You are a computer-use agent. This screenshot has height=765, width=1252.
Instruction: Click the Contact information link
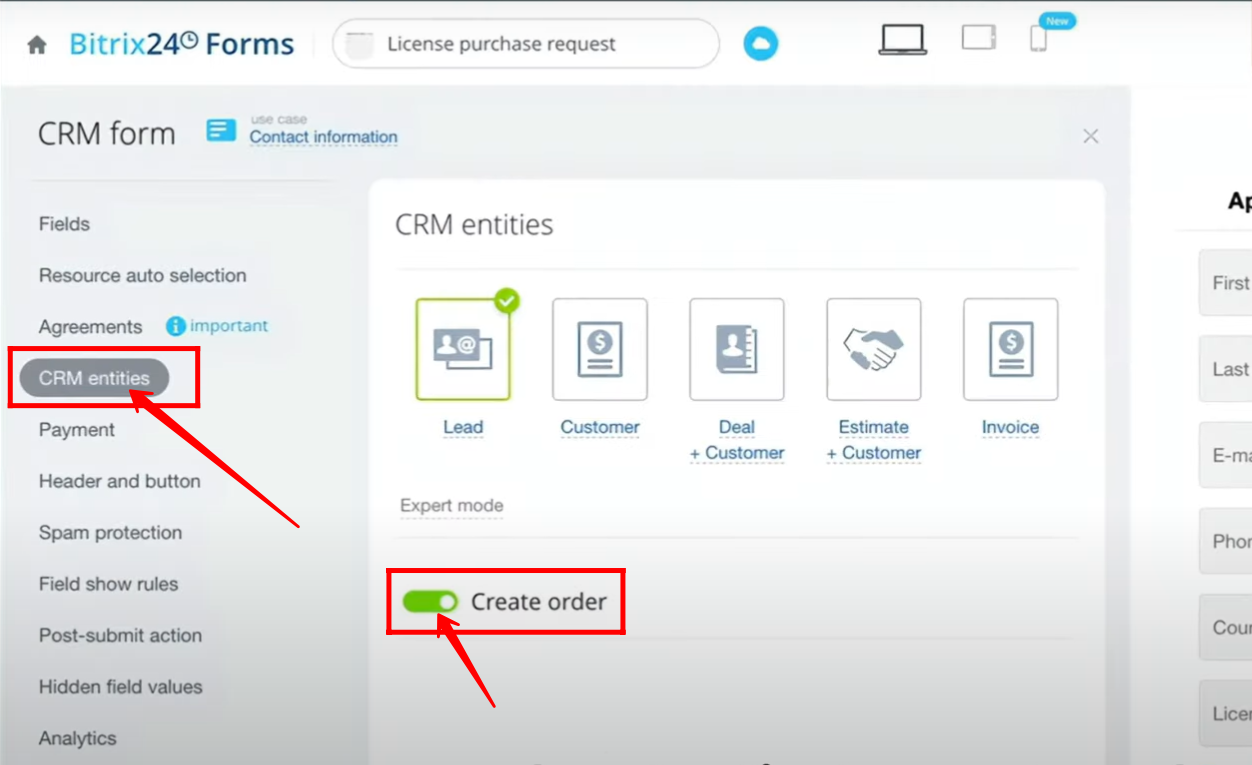pyautogui.click(x=323, y=137)
